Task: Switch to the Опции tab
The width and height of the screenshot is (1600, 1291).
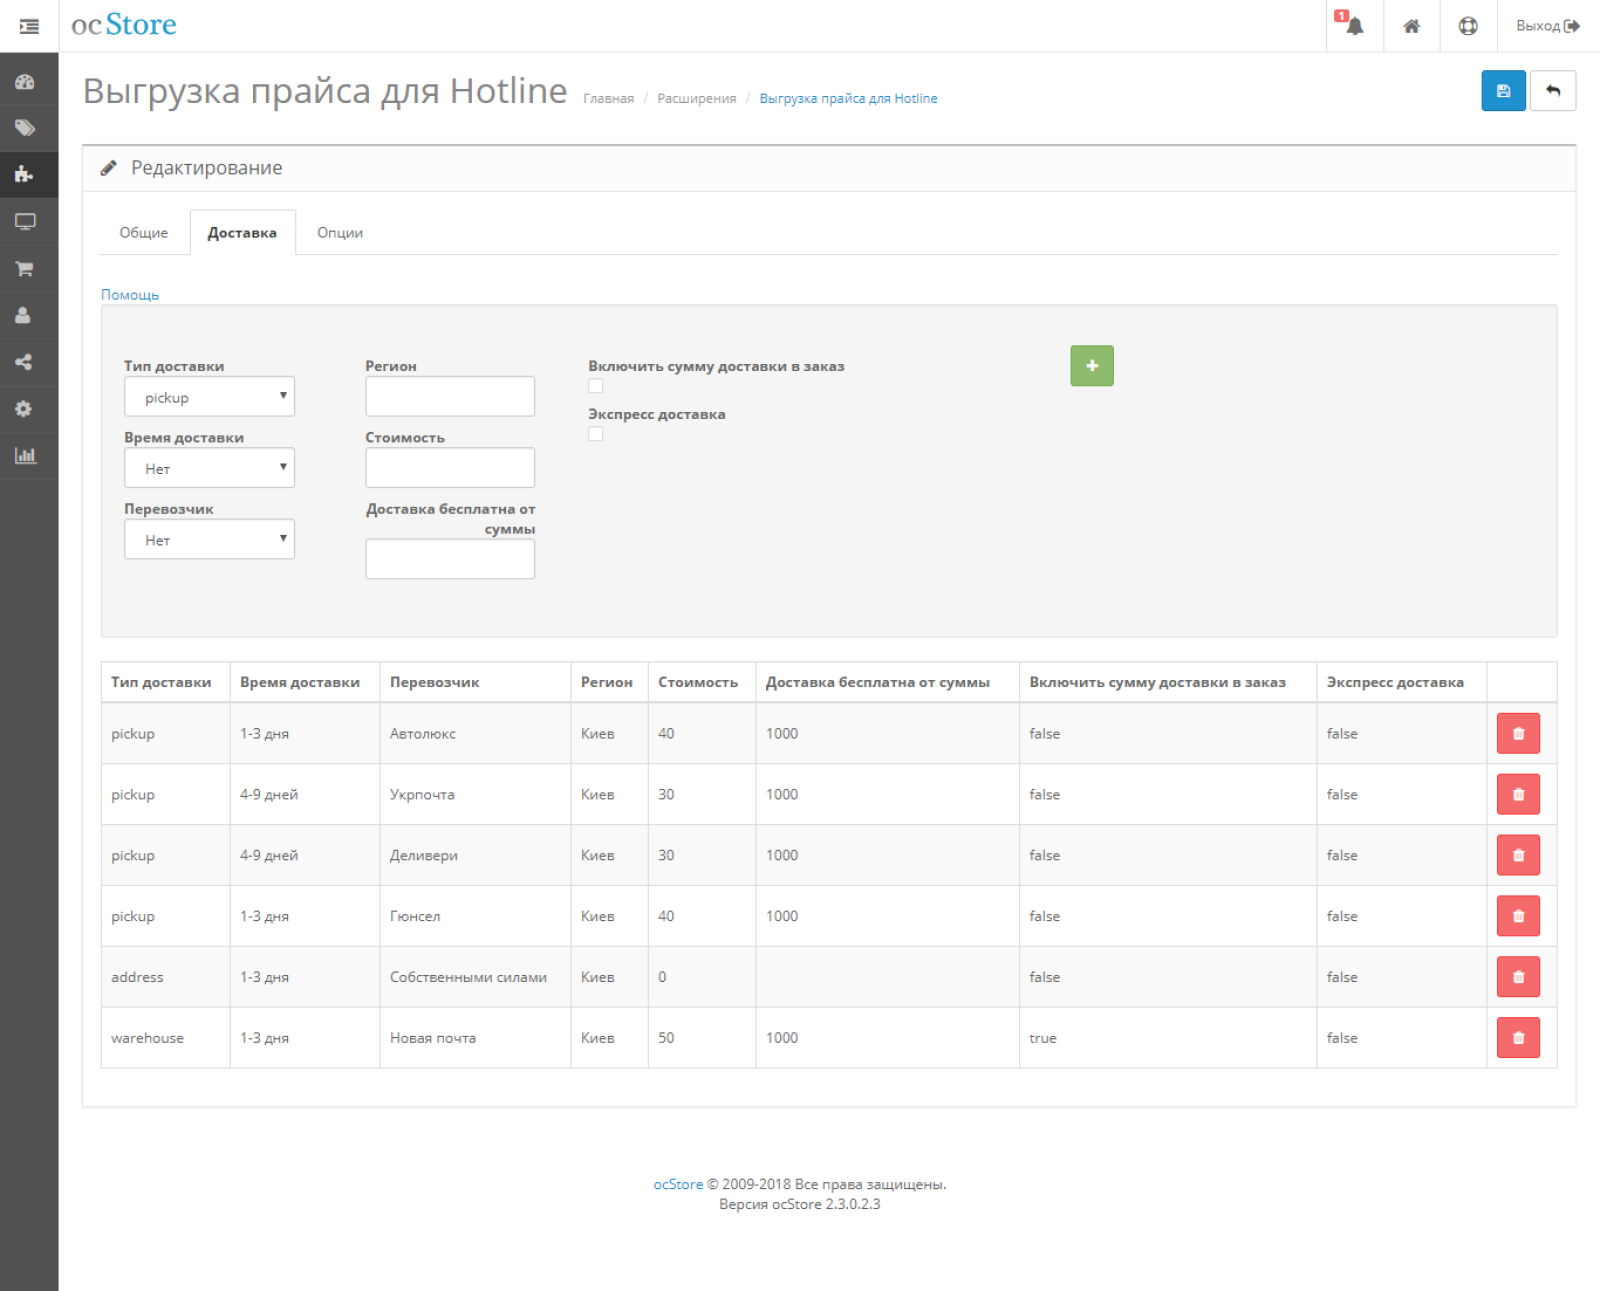Action: [x=340, y=232]
